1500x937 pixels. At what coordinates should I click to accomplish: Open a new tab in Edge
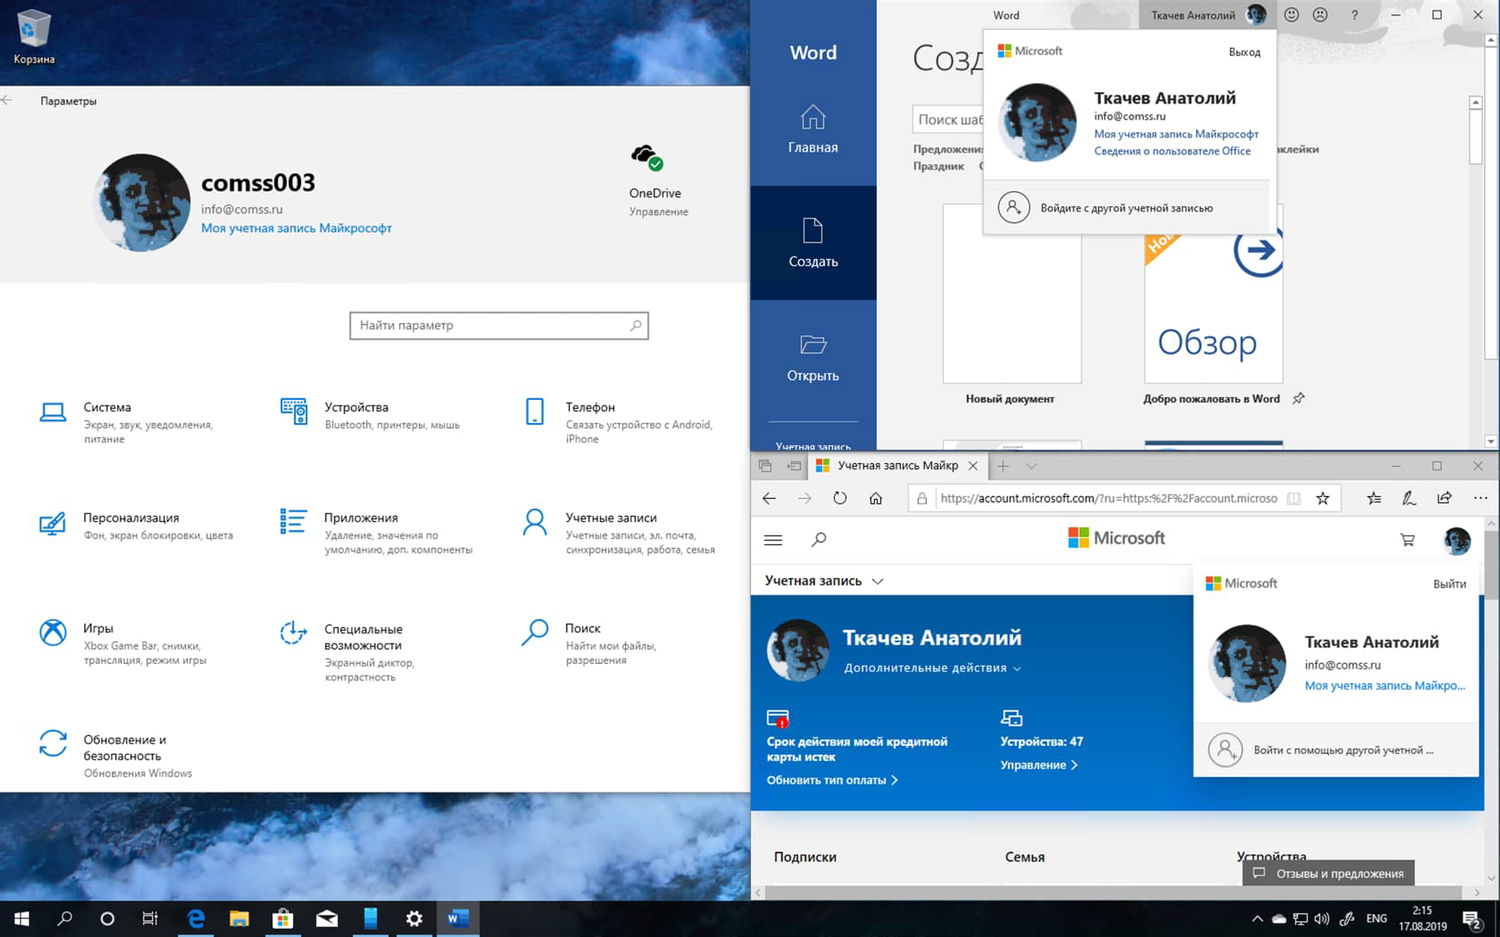tap(1003, 466)
